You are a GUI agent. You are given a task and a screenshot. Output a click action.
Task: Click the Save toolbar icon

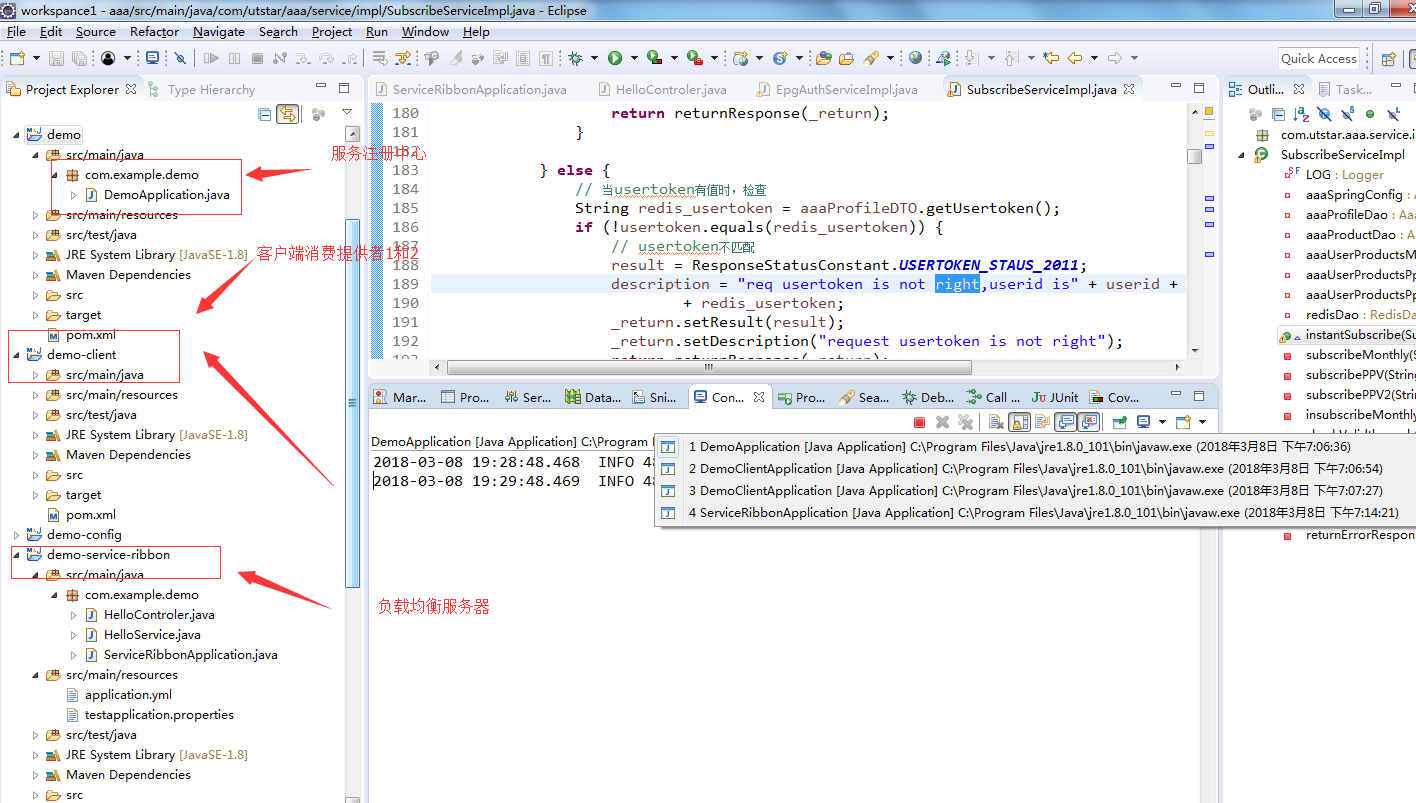(x=56, y=58)
